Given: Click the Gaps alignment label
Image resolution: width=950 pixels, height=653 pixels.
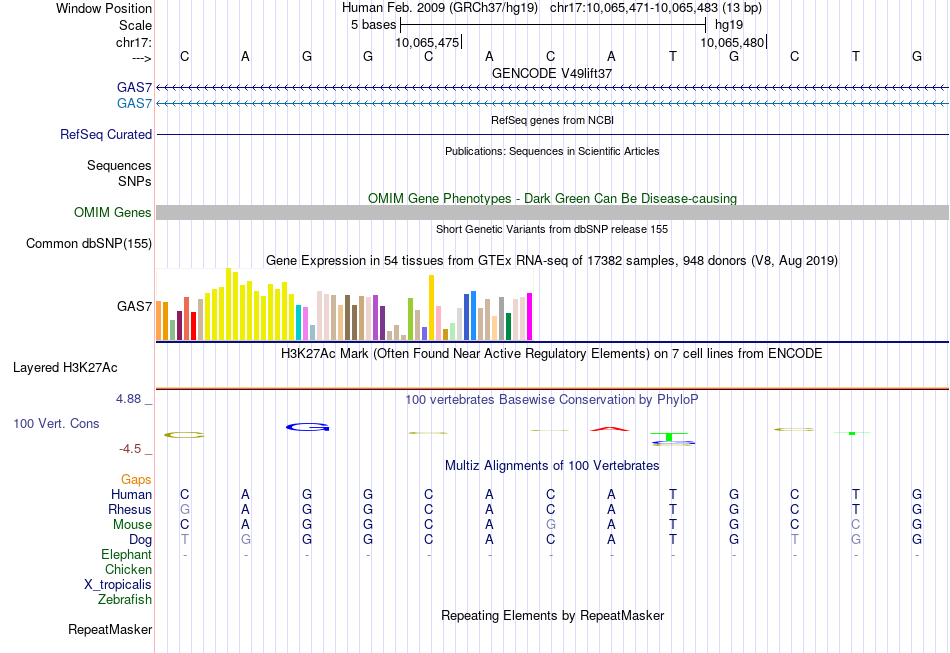Looking at the screenshot, I should [136, 479].
